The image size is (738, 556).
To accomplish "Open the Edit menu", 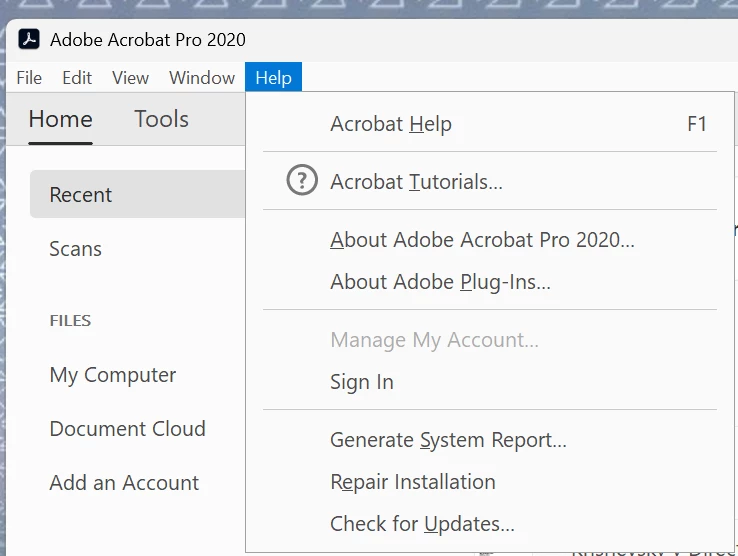I will click(x=77, y=78).
